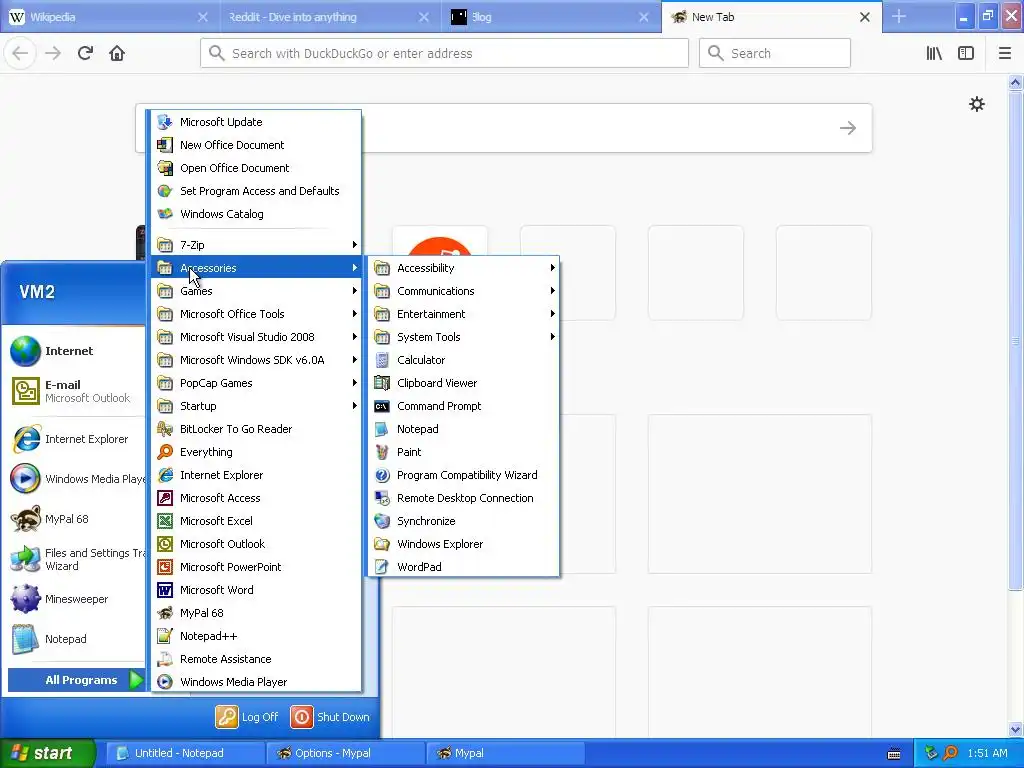Launch WordPad
Image resolution: width=1024 pixels, height=768 pixels.
463,567
